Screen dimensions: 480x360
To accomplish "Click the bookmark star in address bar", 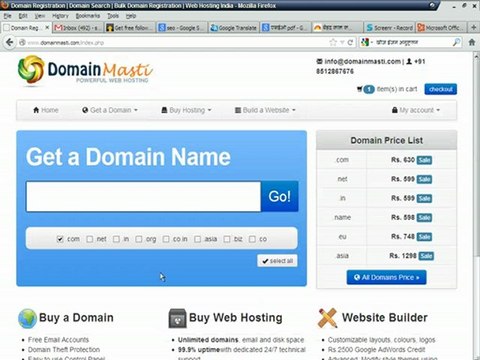I will click(333, 42).
